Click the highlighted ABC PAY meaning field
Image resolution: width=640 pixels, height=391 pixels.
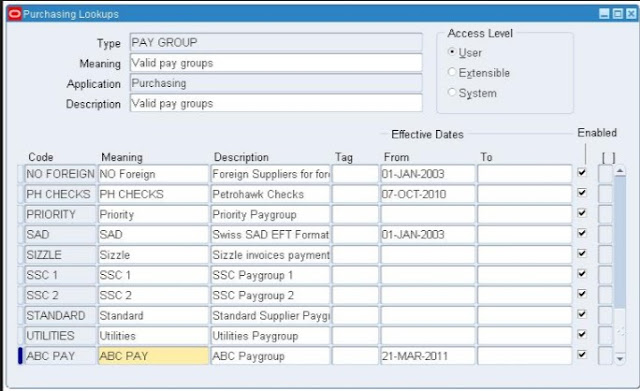(153, 356)
